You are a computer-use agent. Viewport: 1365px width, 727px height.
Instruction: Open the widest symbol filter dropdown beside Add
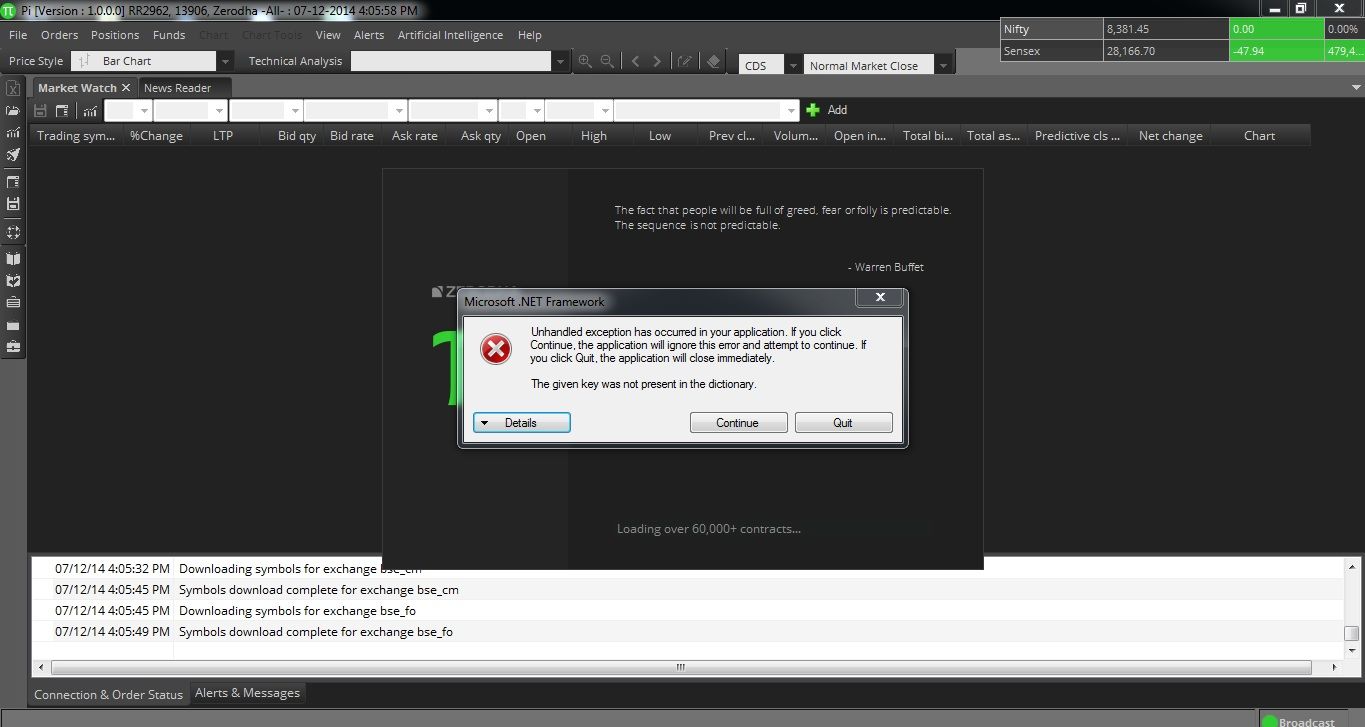tap(793, 110)
